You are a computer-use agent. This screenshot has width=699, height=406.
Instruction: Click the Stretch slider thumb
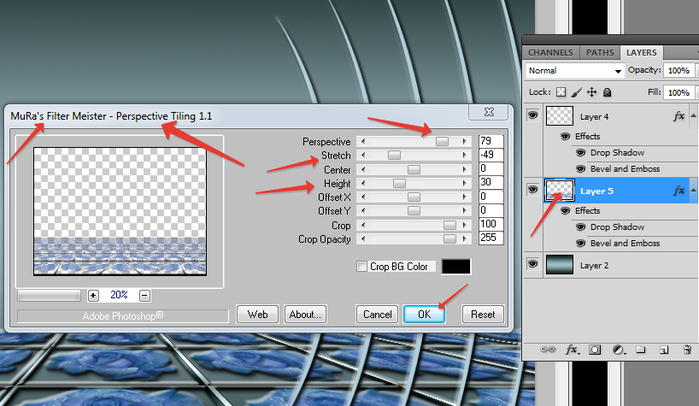coord(394,155)
